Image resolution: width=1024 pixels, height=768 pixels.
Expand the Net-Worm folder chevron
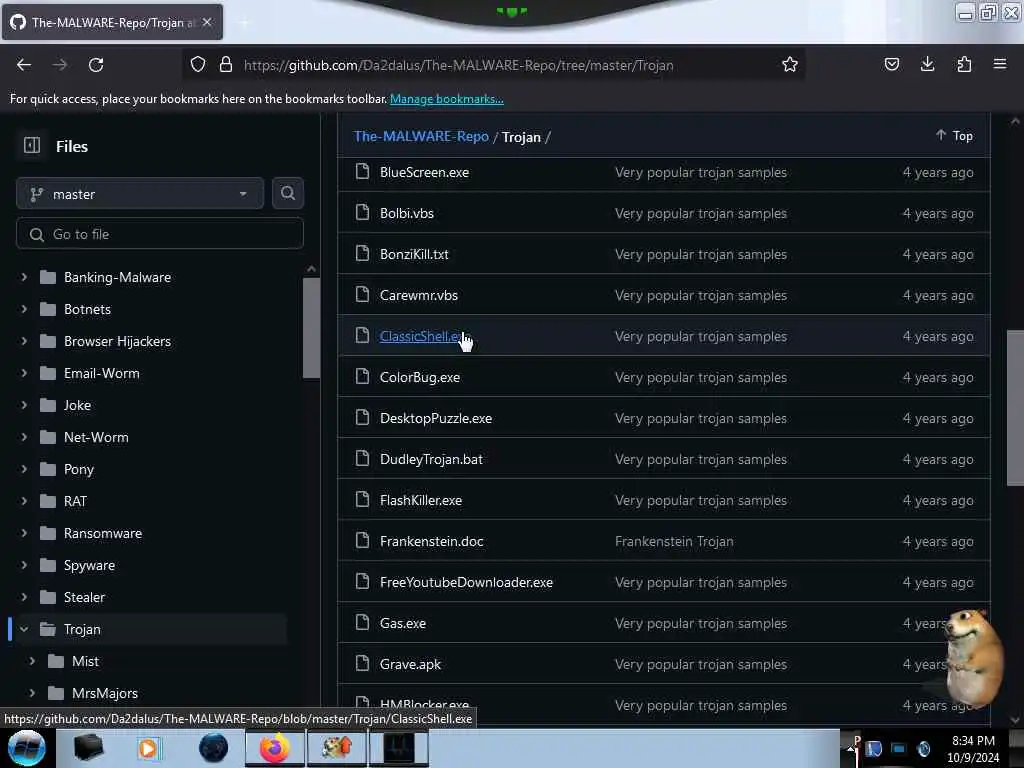point(24,437)
